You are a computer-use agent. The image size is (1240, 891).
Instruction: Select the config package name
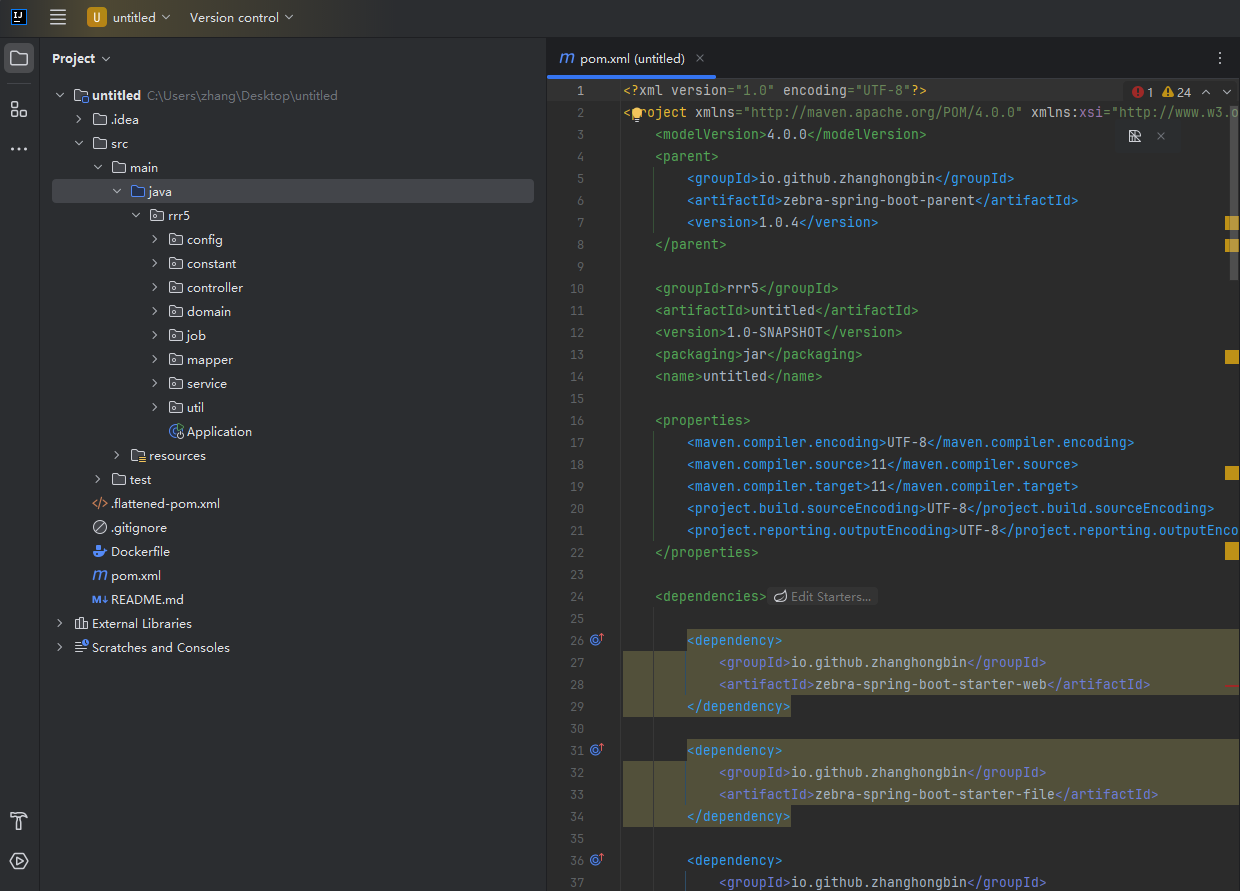205,240
